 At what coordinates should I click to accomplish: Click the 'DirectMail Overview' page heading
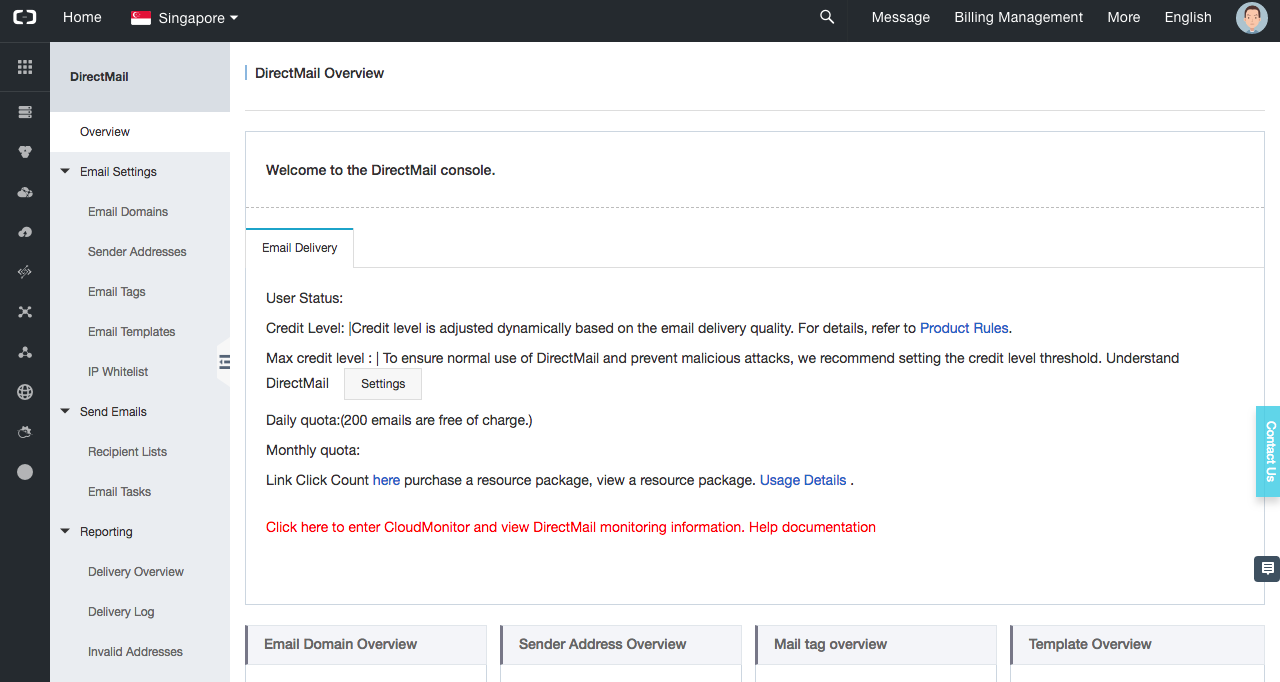click(x=320, y=73)
